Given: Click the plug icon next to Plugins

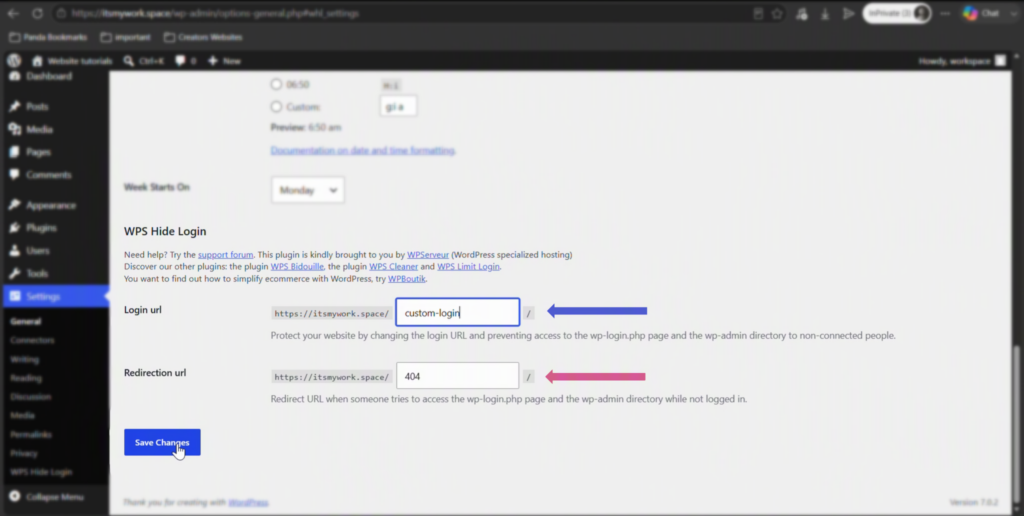Looking at the screenshot, I should coord(14,228).
